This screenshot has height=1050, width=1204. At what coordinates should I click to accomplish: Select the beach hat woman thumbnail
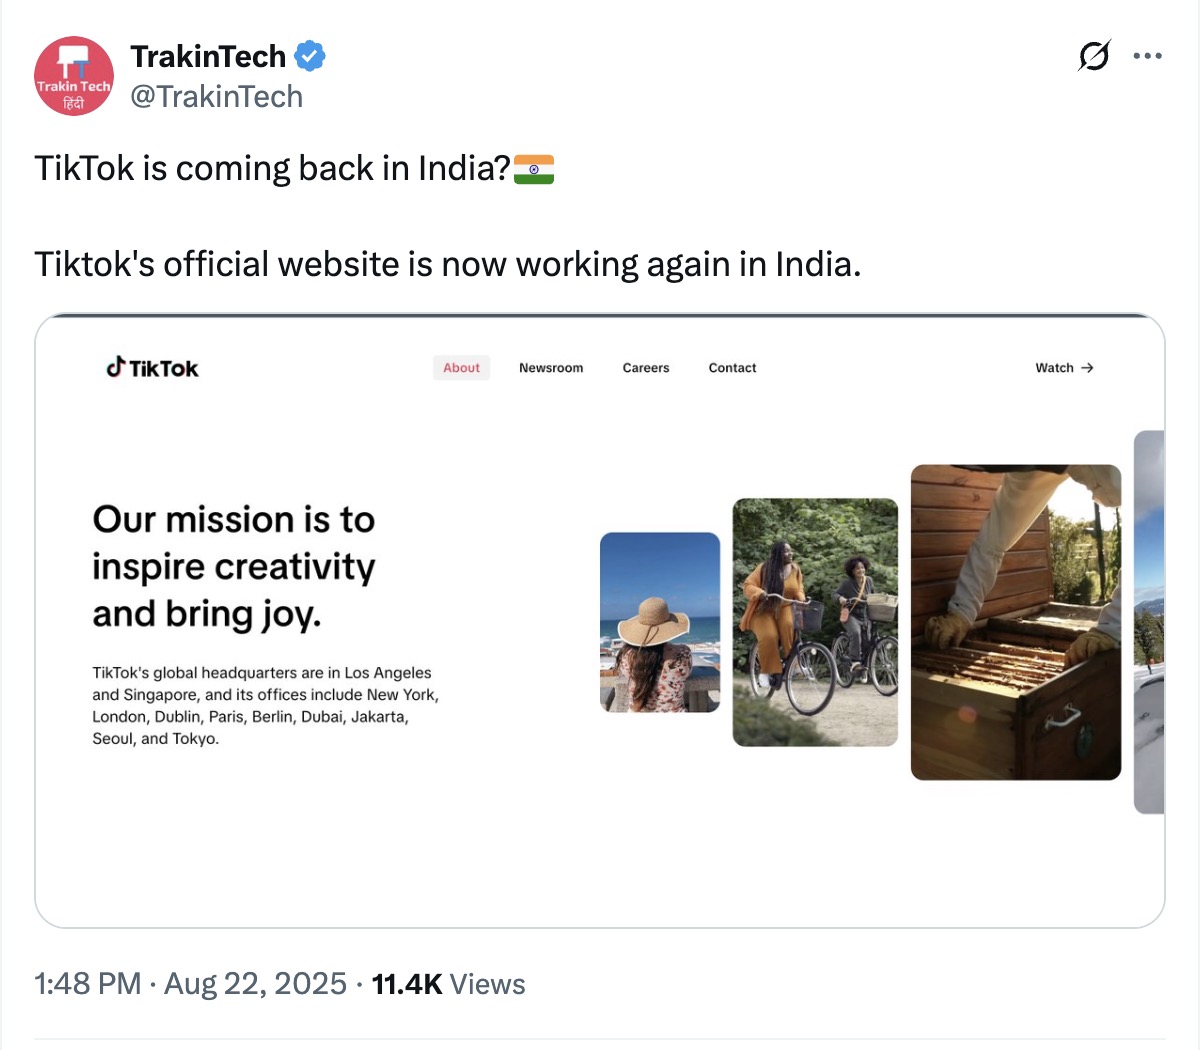(660, 622)
